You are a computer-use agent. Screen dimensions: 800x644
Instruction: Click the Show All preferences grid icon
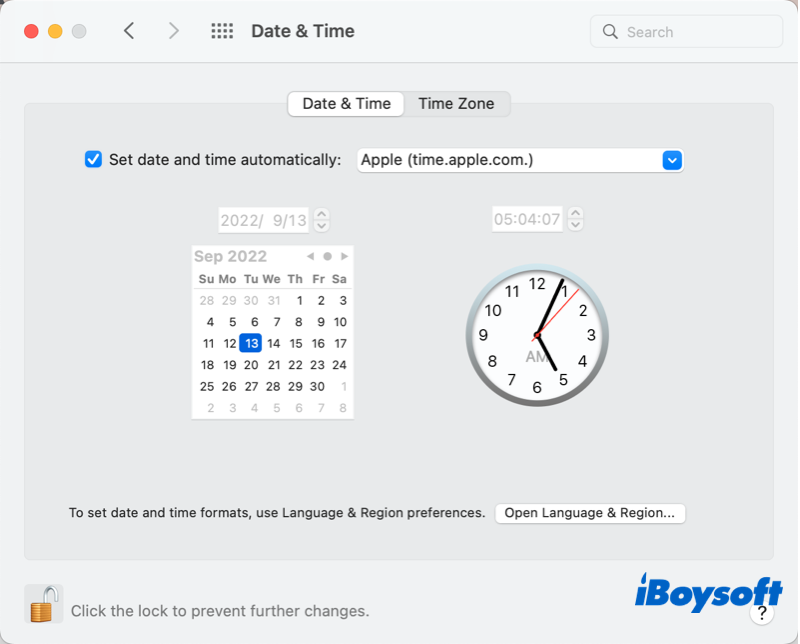pyautogui.click(x=222, y=31)
